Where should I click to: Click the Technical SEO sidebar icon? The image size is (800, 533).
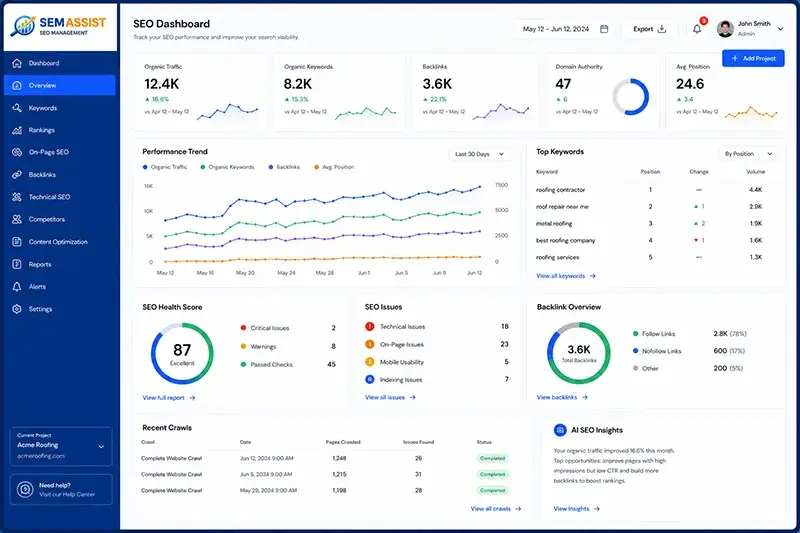[17, 197]
